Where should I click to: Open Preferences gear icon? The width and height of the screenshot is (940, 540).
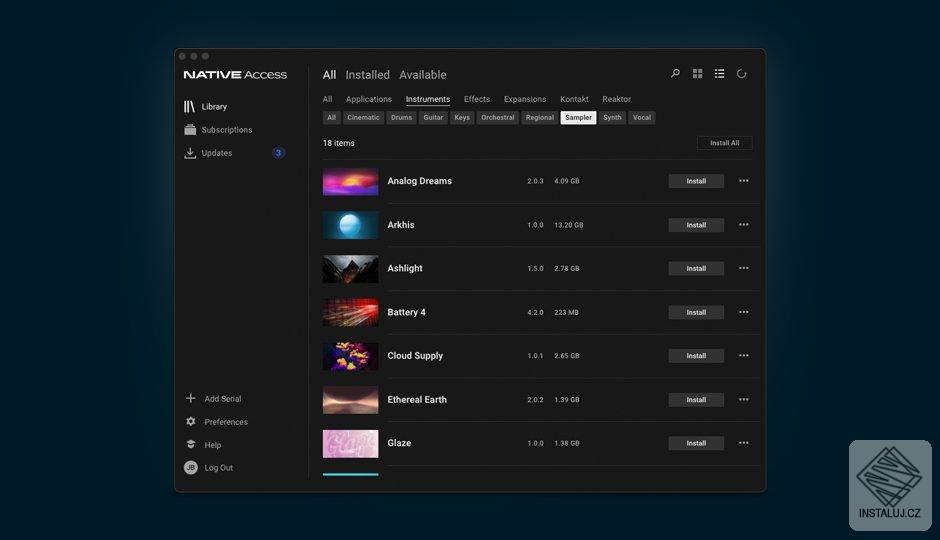[191, 421]
